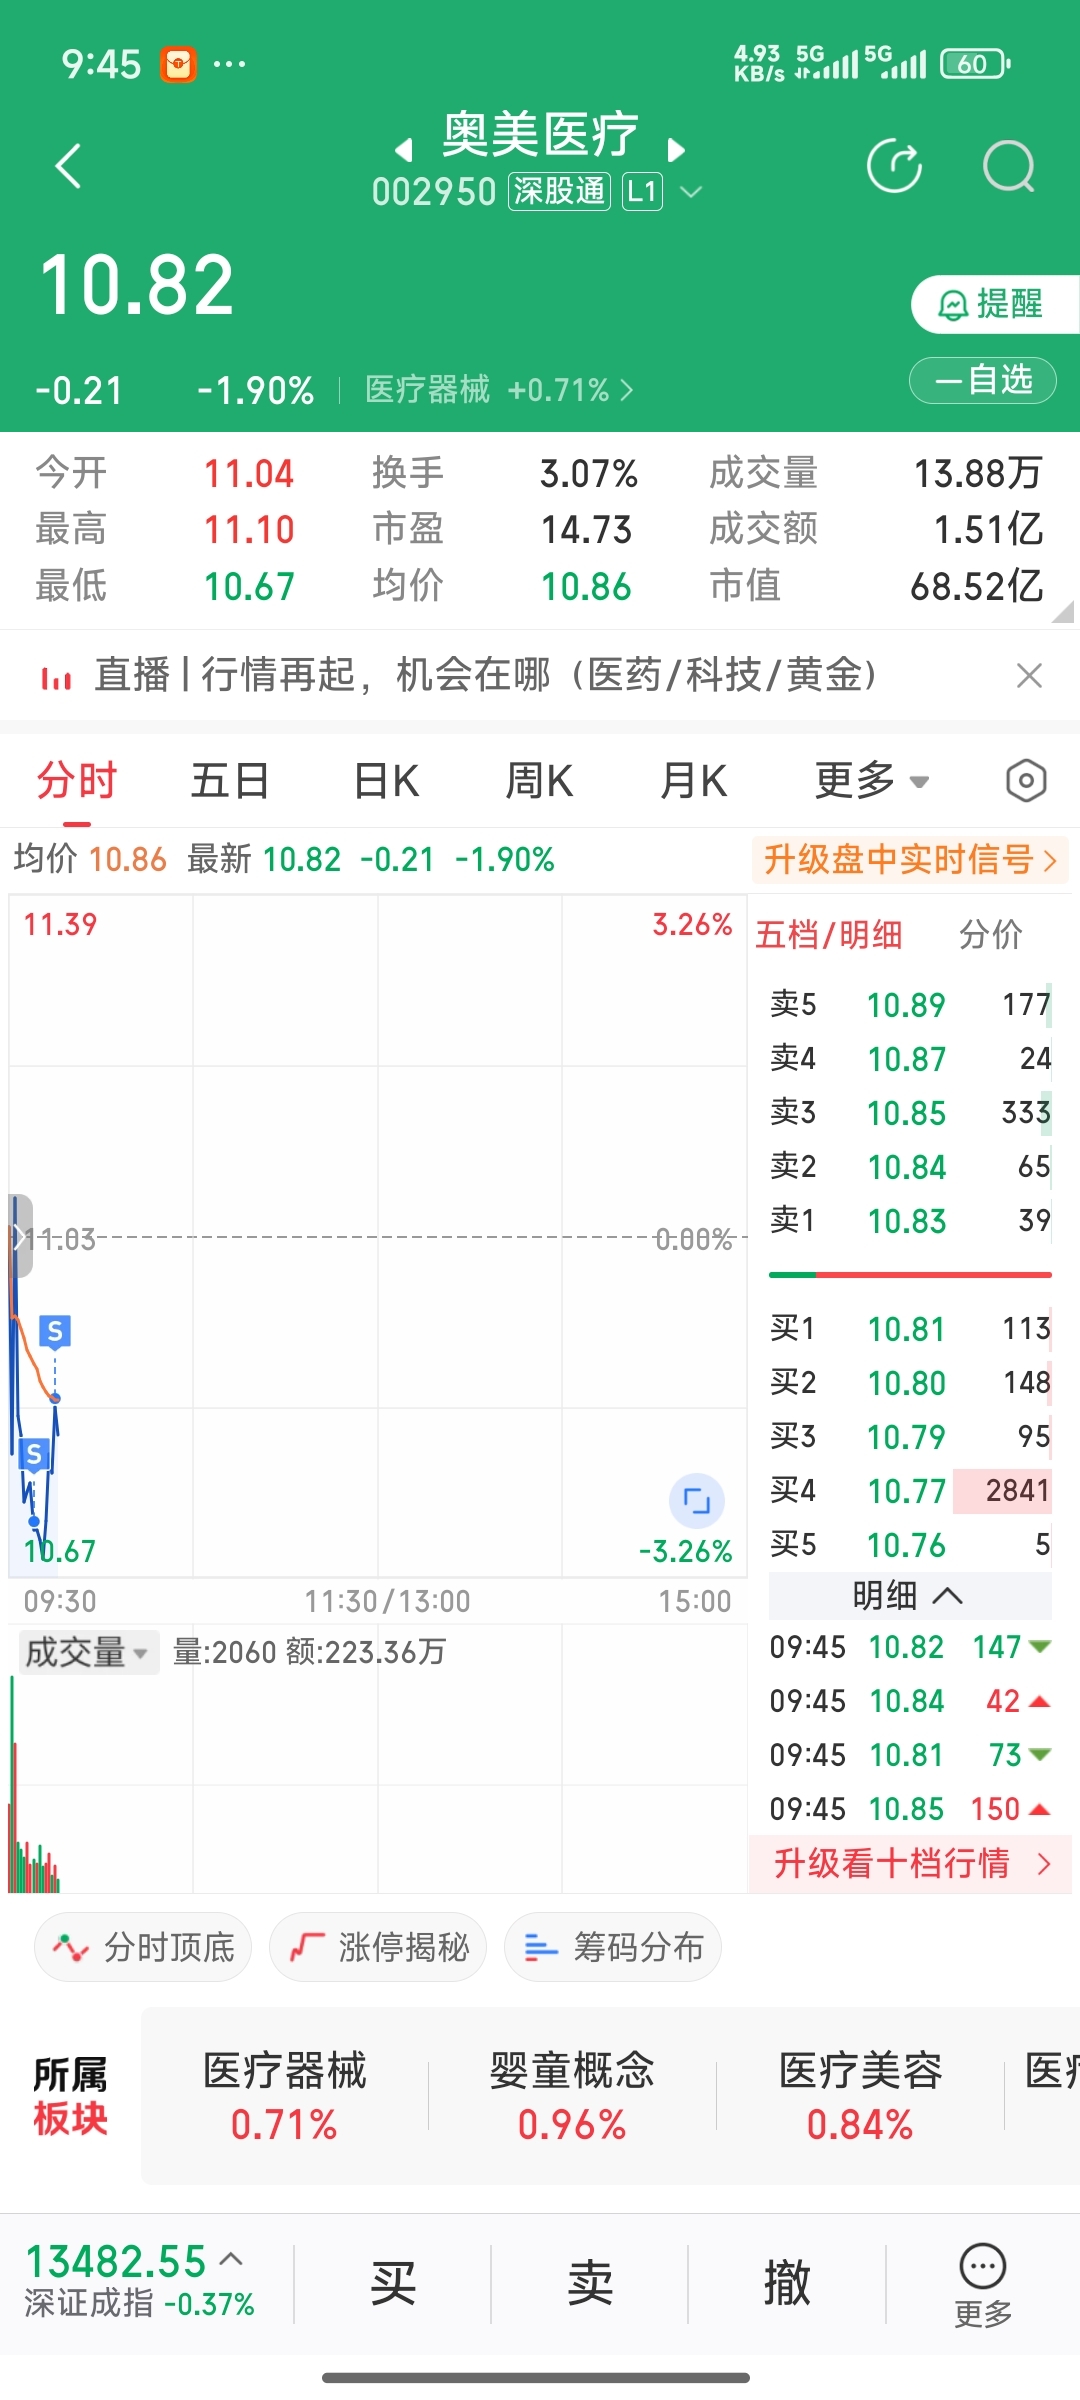This screenshot has height=2400, width=1080.
Task: Switch to previous stock with left triangle
Action: click(x=403, y=150)
